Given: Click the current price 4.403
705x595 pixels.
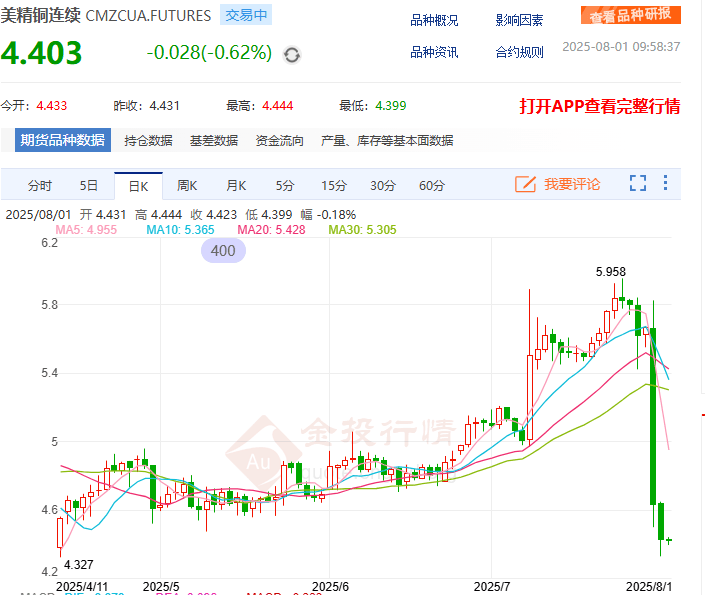Looking at the screenshot, I should 41,53.
